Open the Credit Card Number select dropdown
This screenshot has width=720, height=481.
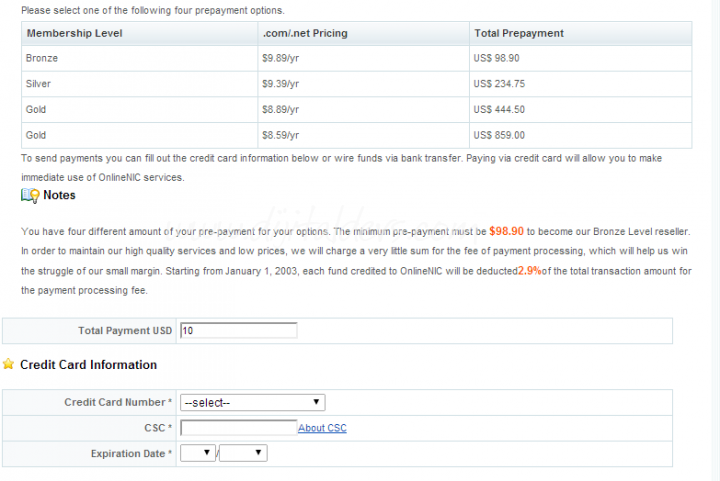pos(253,403)
